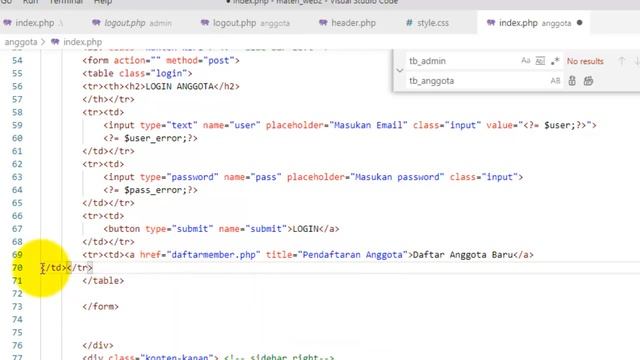Click the '</div>' tag on line 76
This screenshot has width=640, height=360.
point(98,345)
